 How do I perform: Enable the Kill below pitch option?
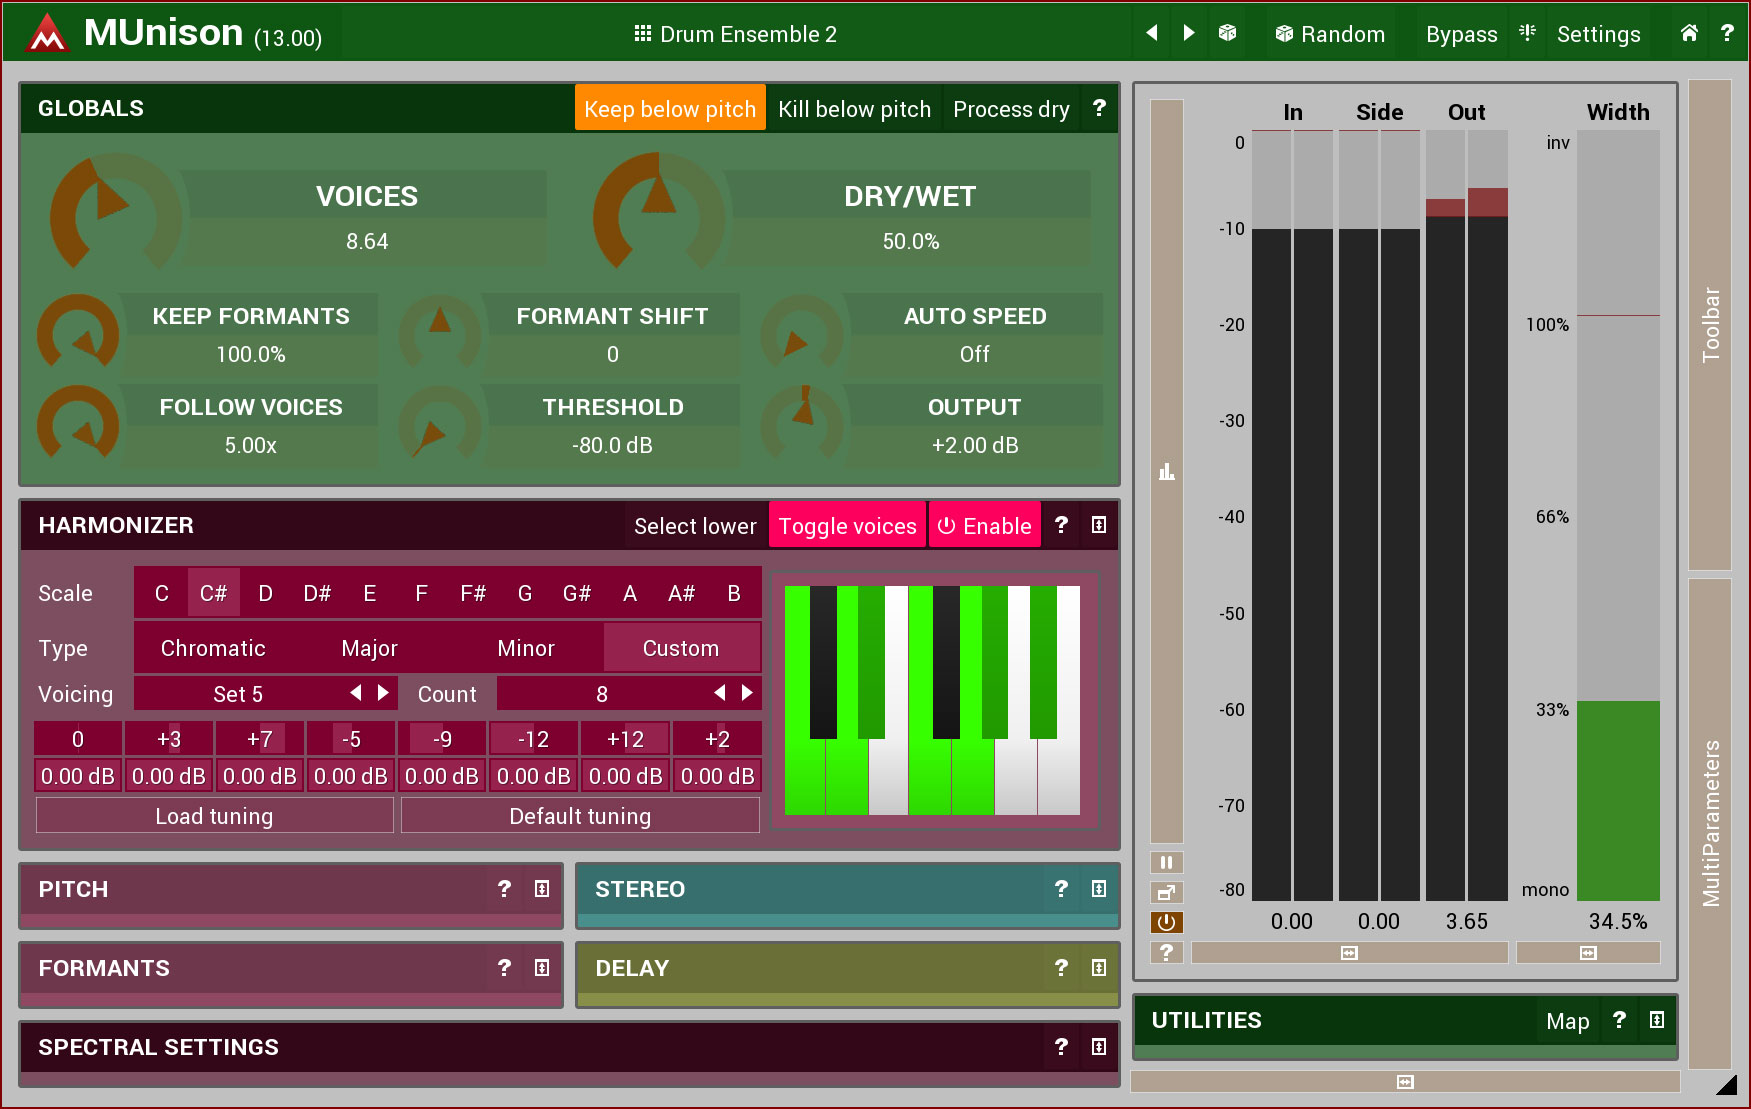click(854, 108)
